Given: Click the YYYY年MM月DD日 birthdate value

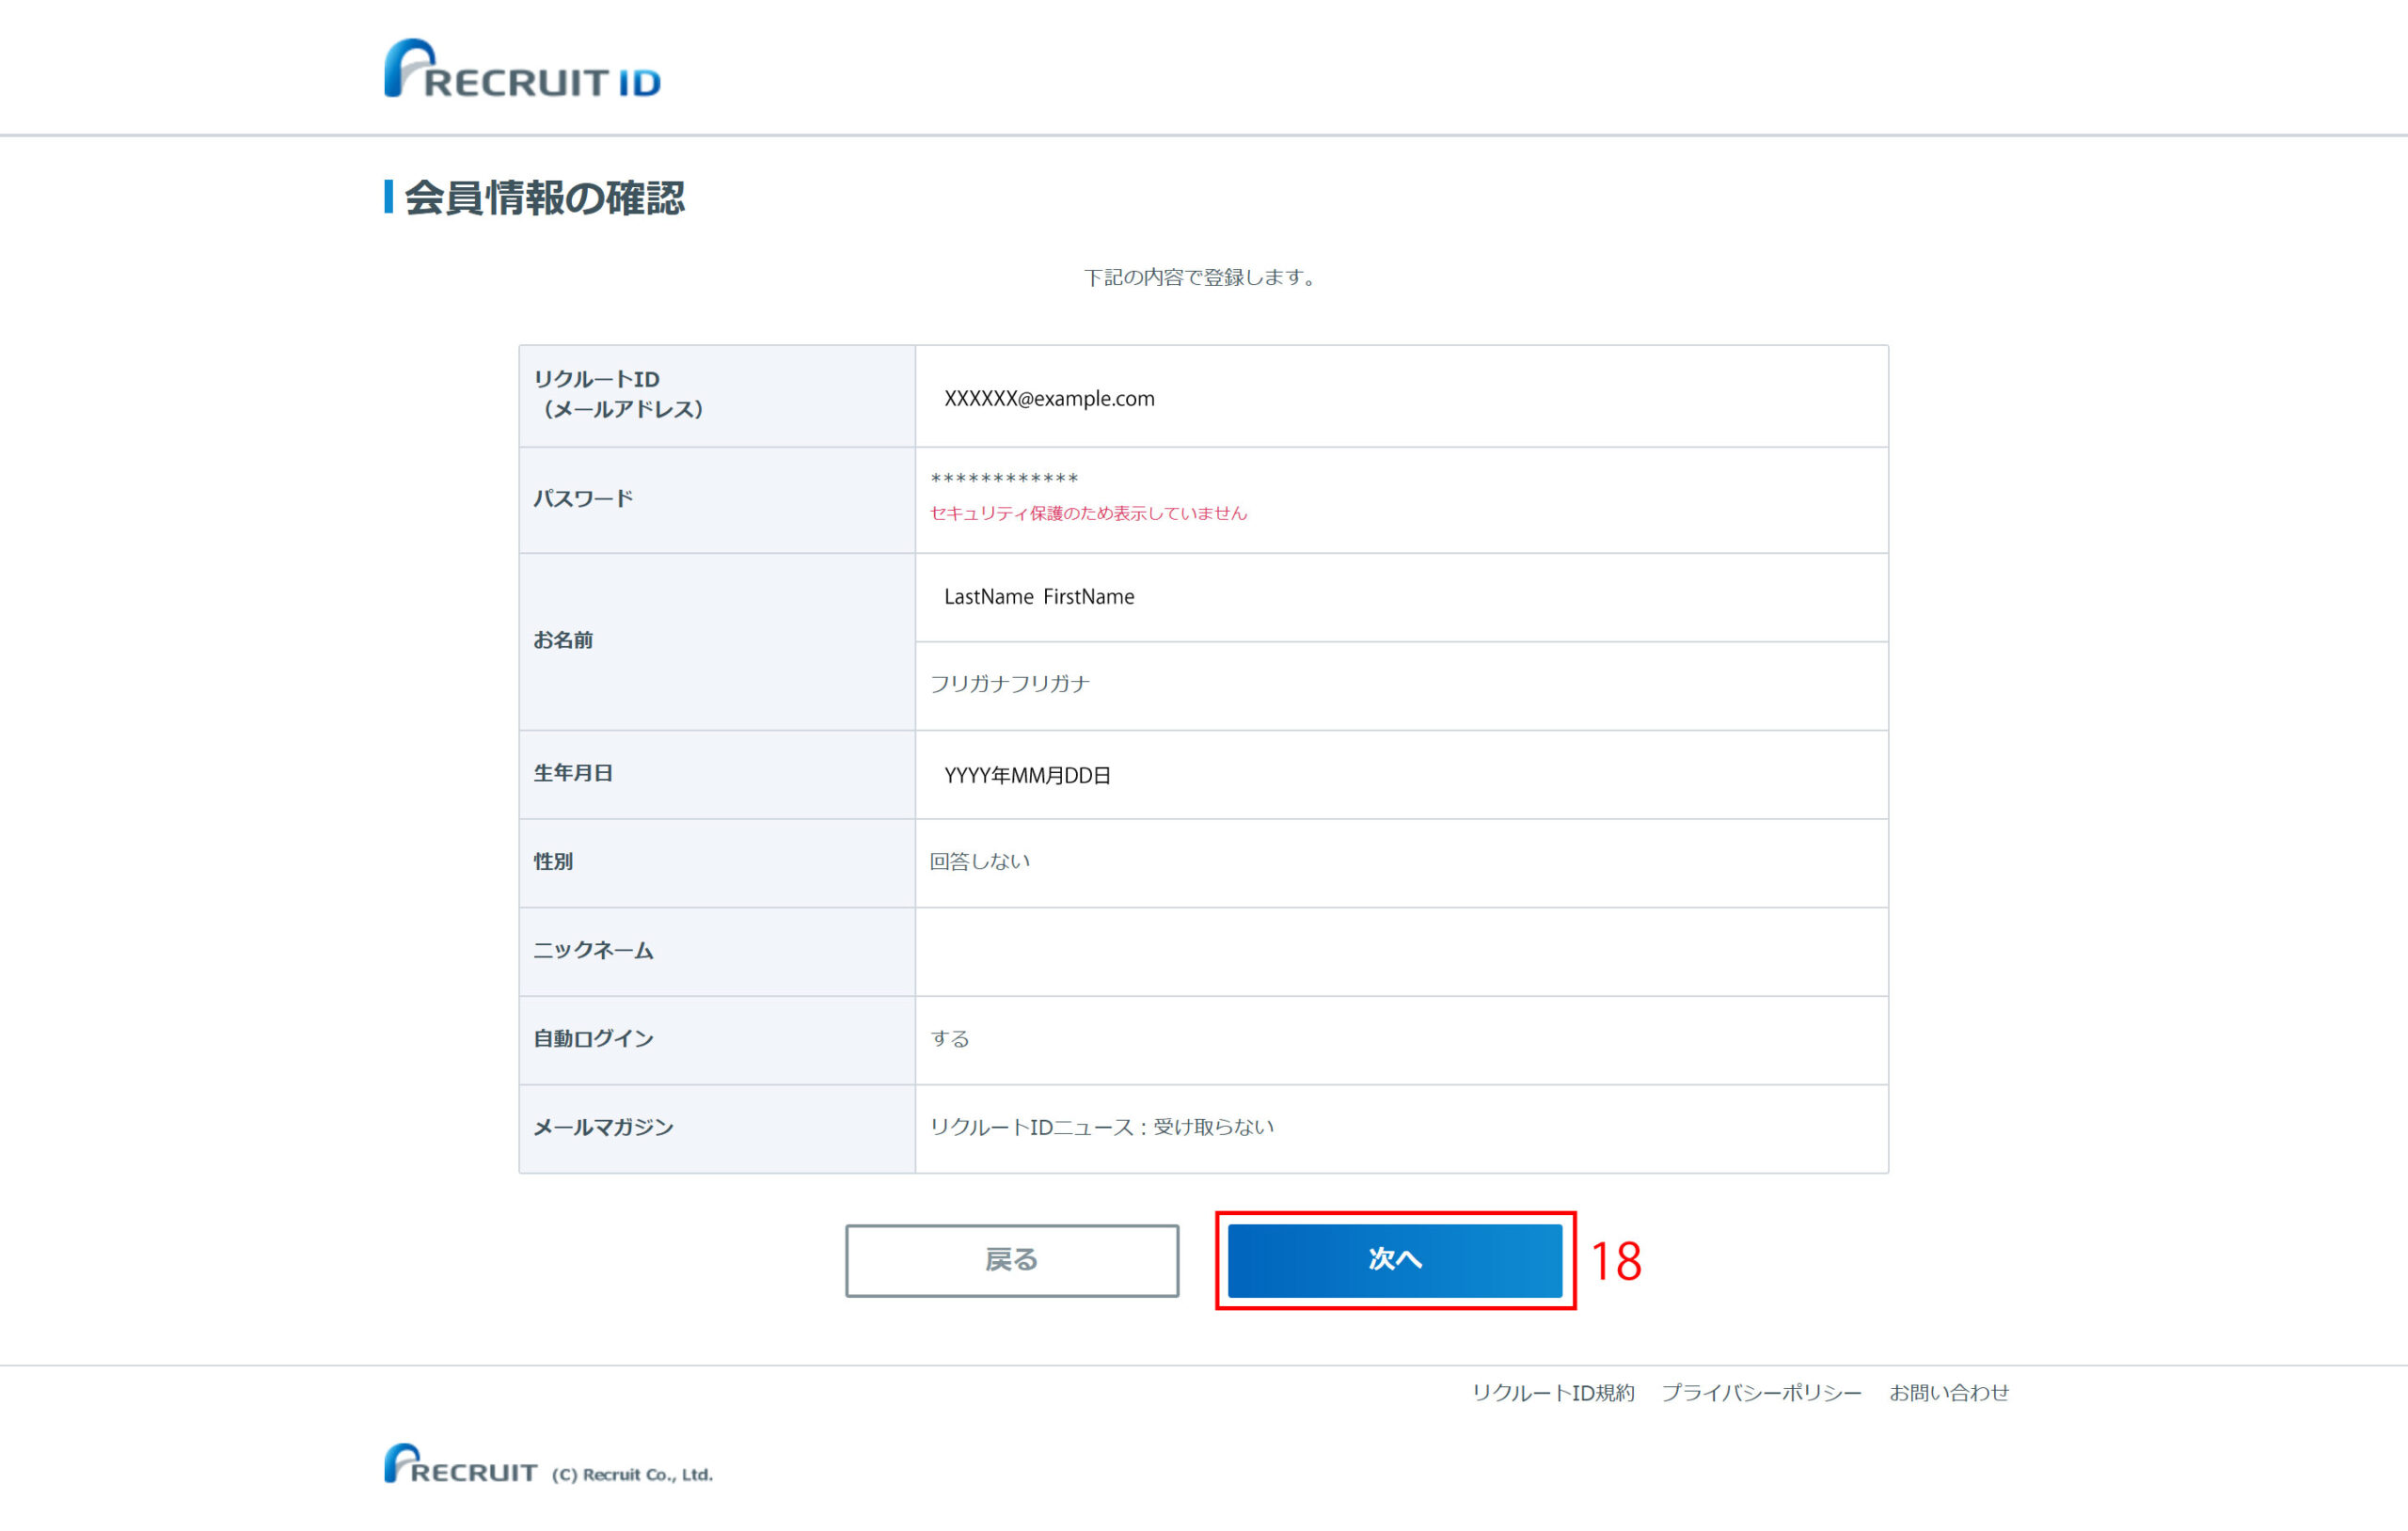Looking at the screenshot, I should click(1027, 775).
